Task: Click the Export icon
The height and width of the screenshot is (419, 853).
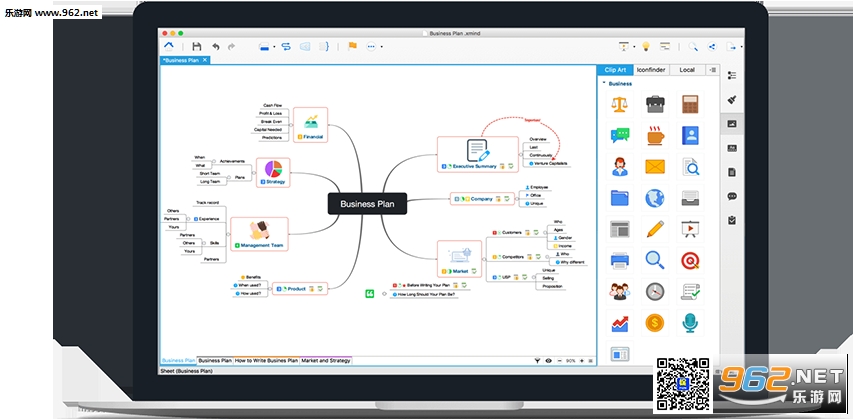Action: tap(732, 47)
